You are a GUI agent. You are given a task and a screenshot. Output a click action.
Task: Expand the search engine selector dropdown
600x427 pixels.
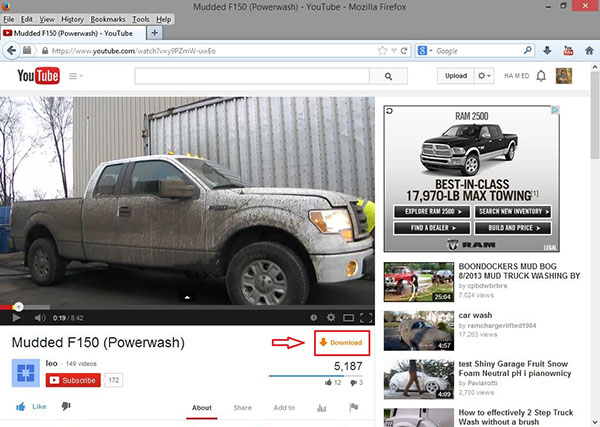(431, 51)
